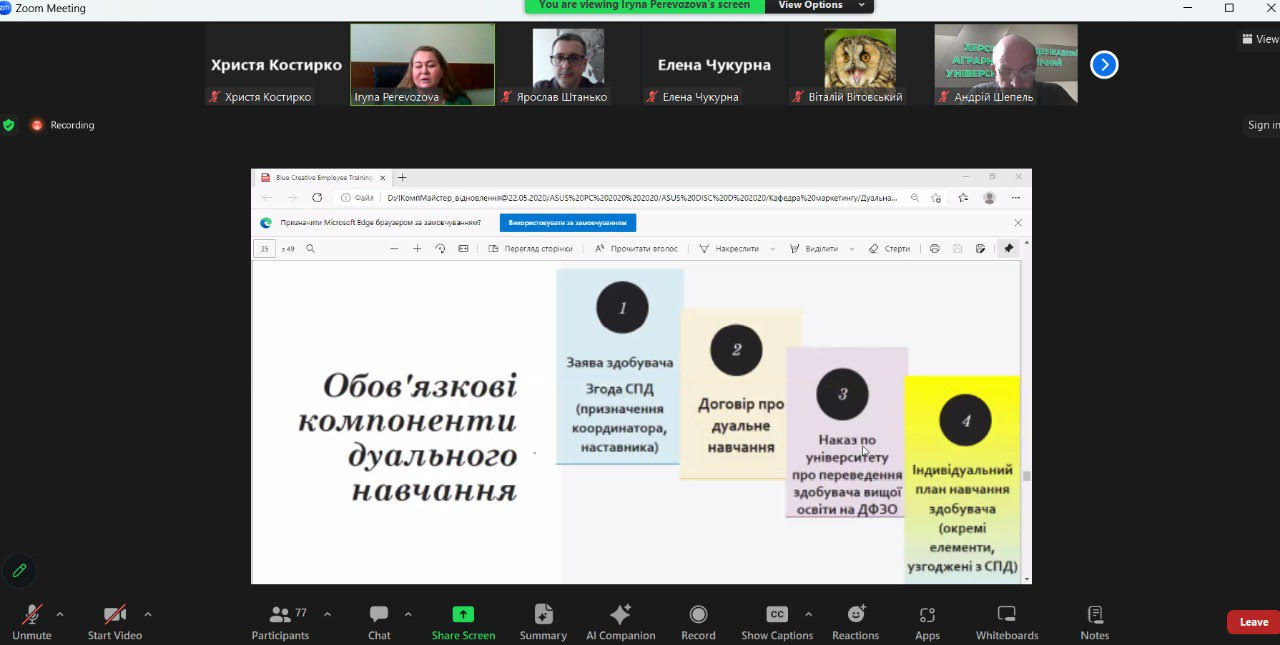The height and width of the screenshot is (645, 1280).
Task: Toggle Show Captions
Action: pos(777,621)
